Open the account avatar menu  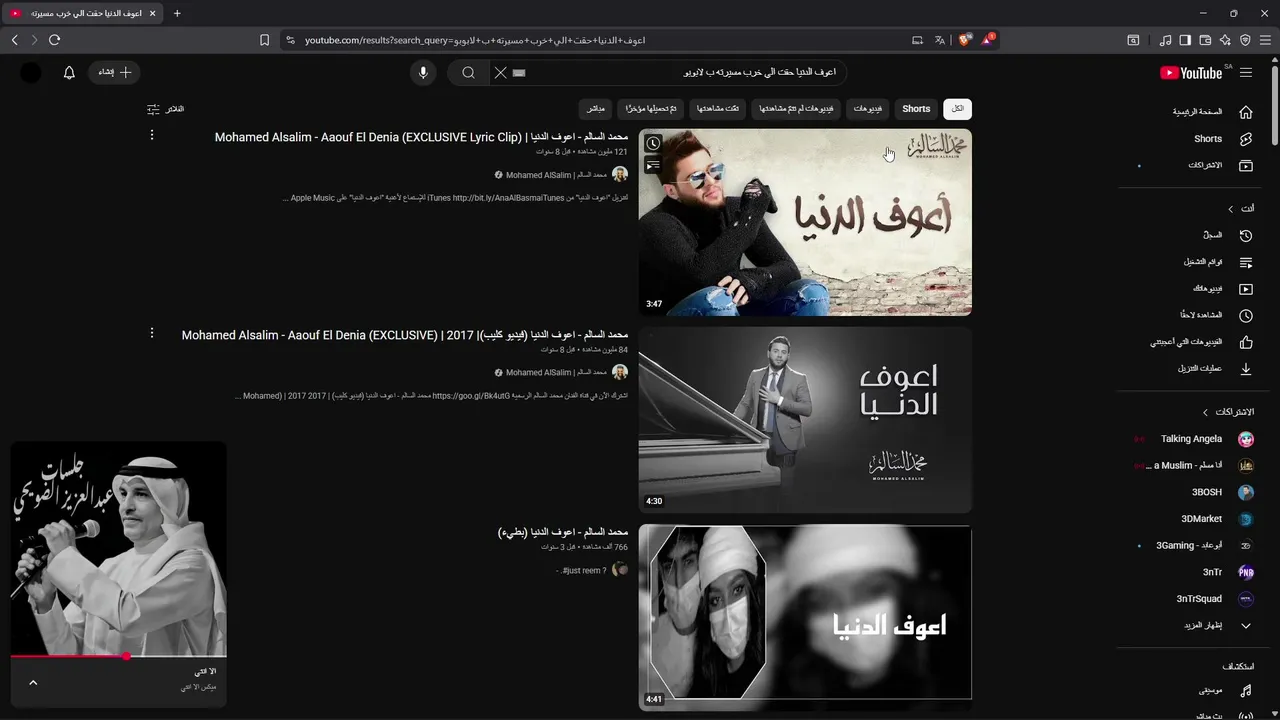pos(31,73)
